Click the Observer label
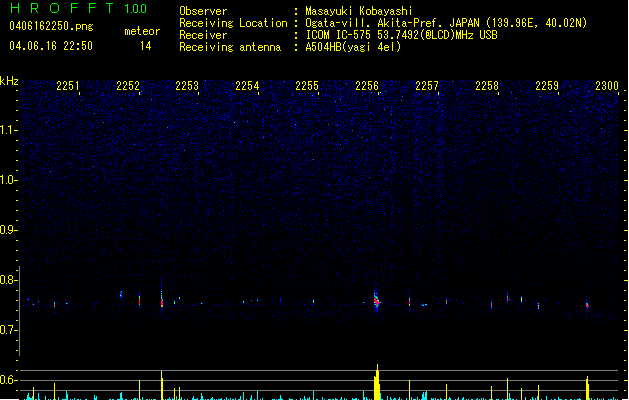 (x=203, y=11)
